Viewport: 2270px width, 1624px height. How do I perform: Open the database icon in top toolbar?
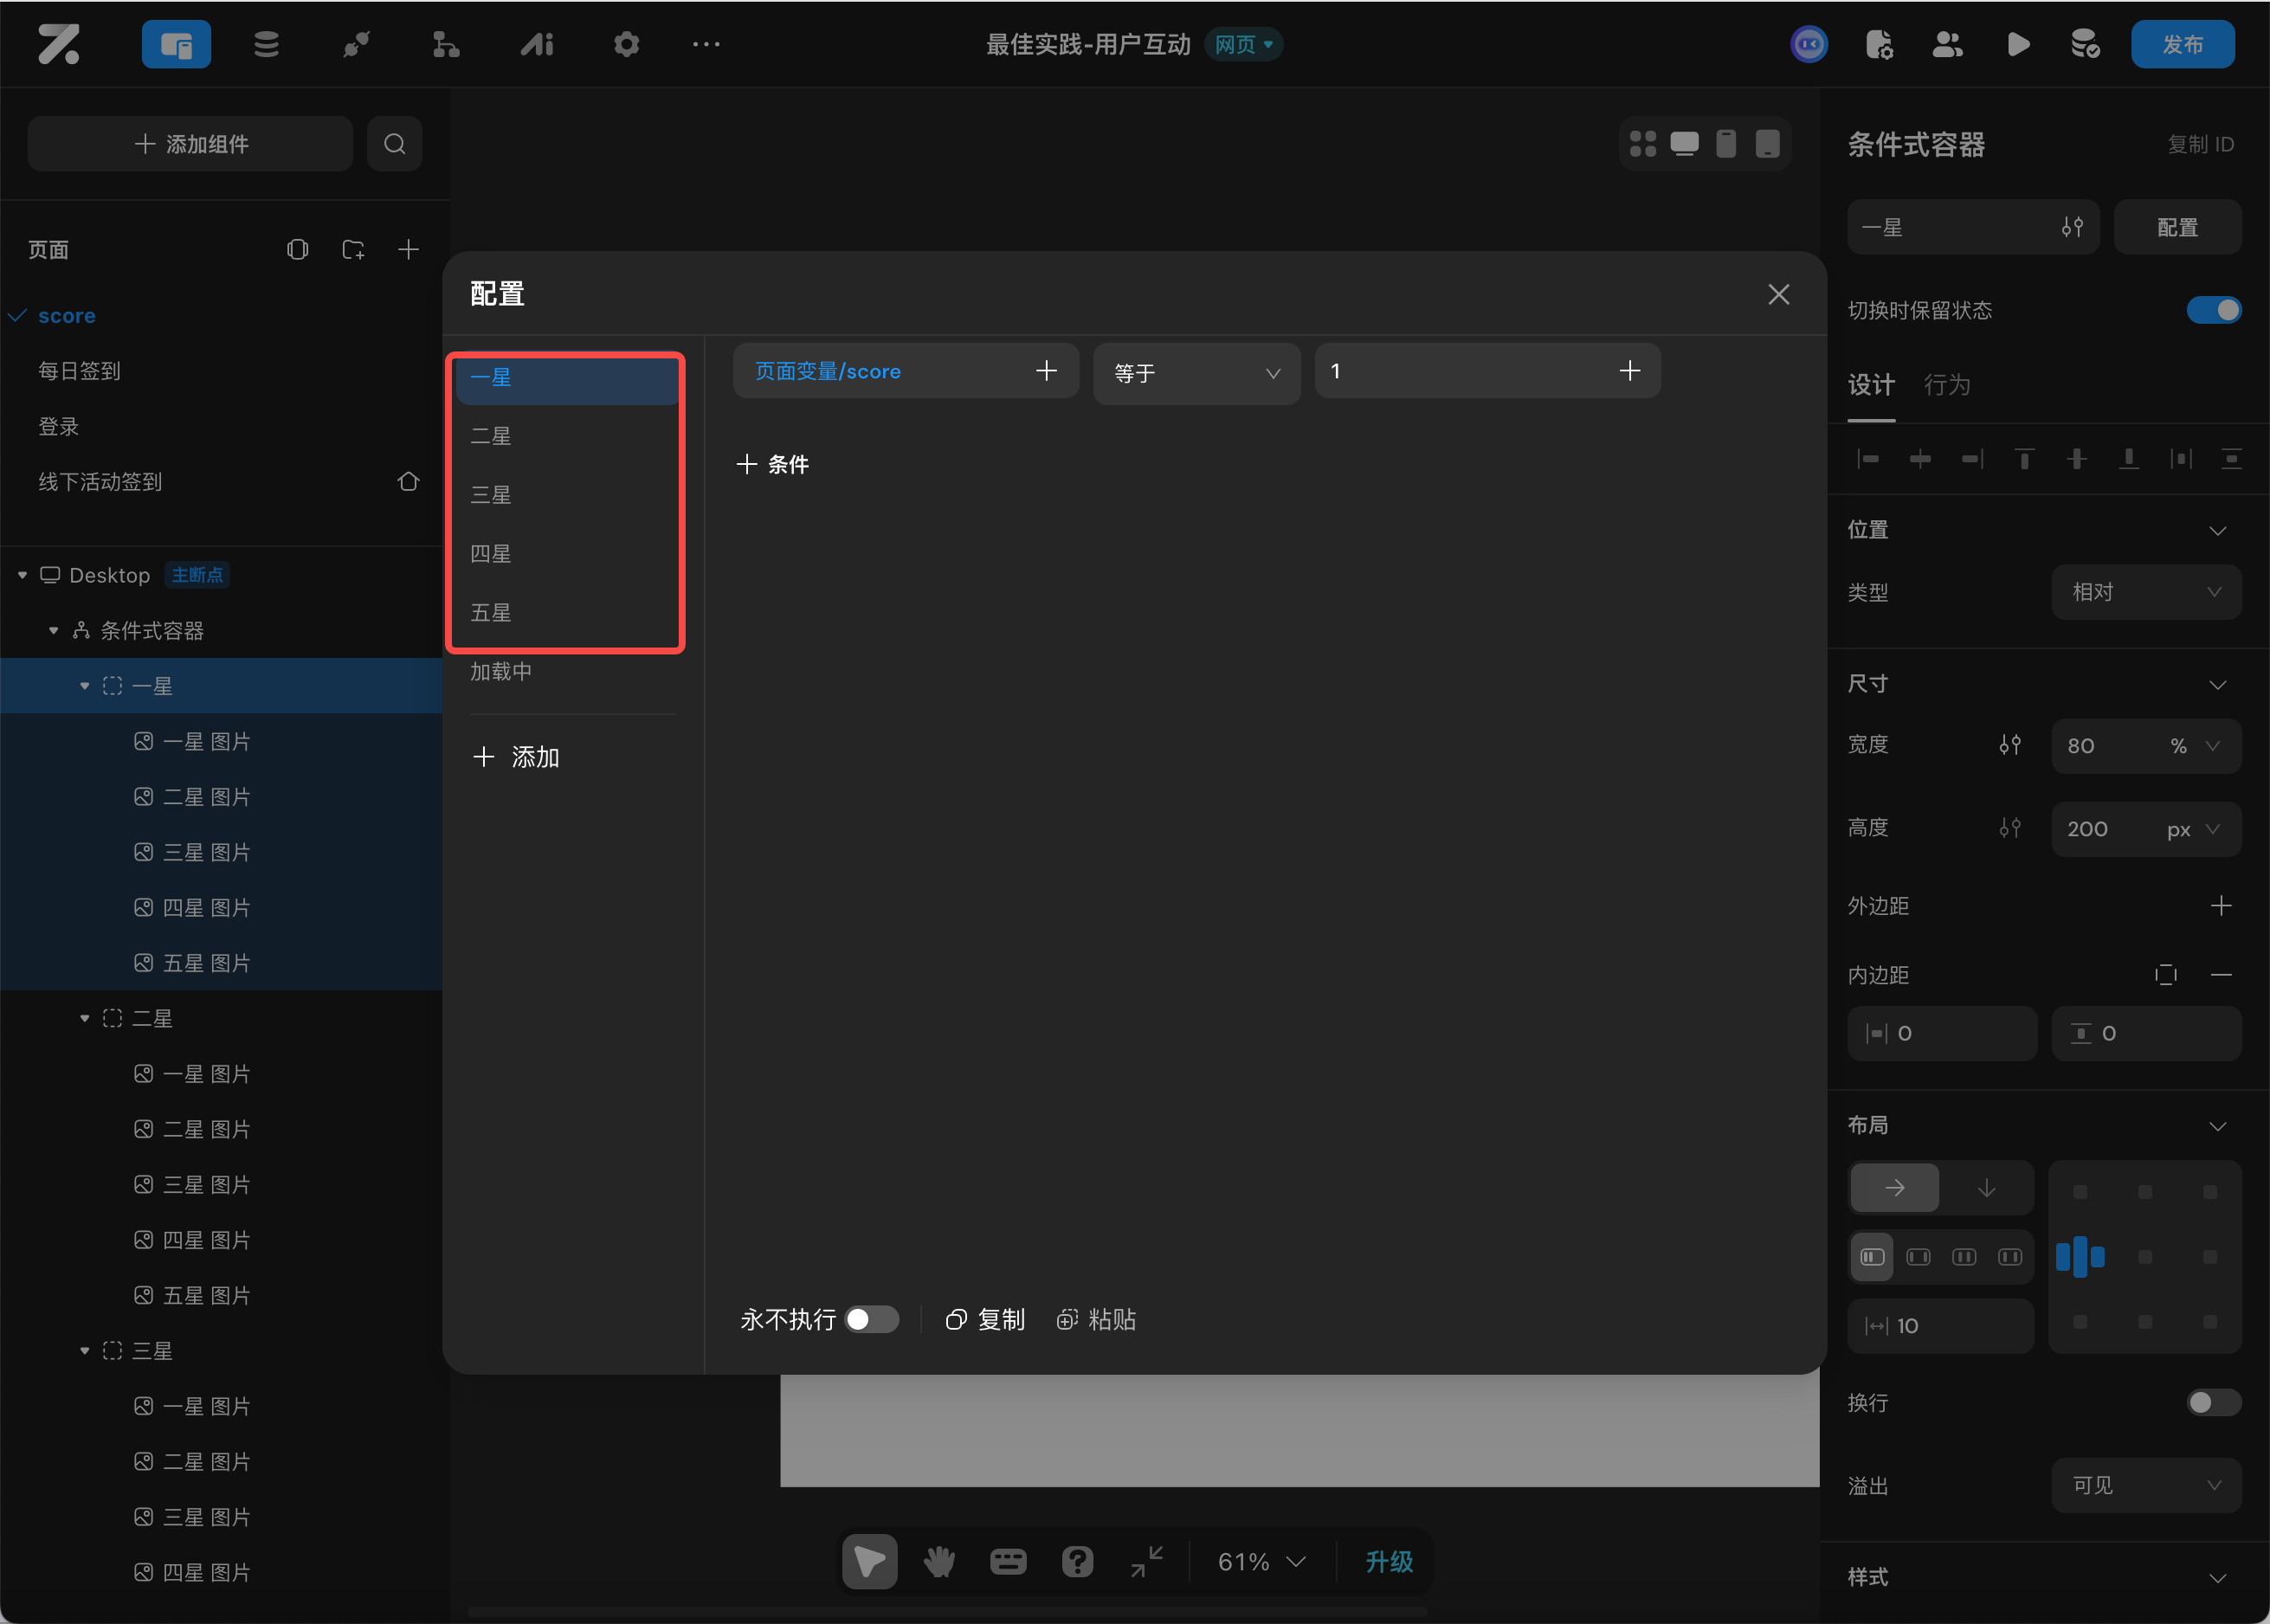[266, 44]
